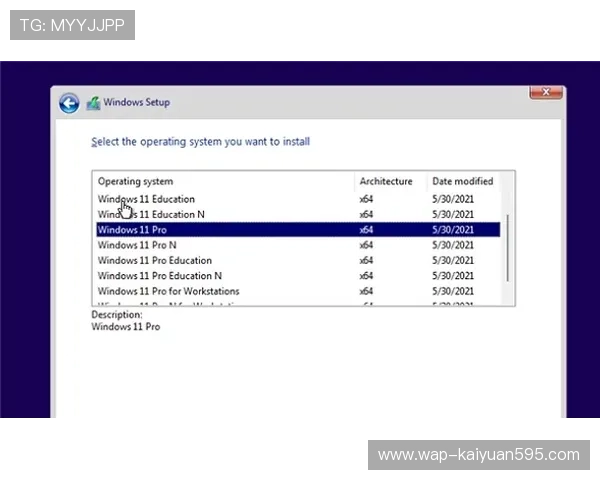Click the Date modified column header

(x=464, y=181)
